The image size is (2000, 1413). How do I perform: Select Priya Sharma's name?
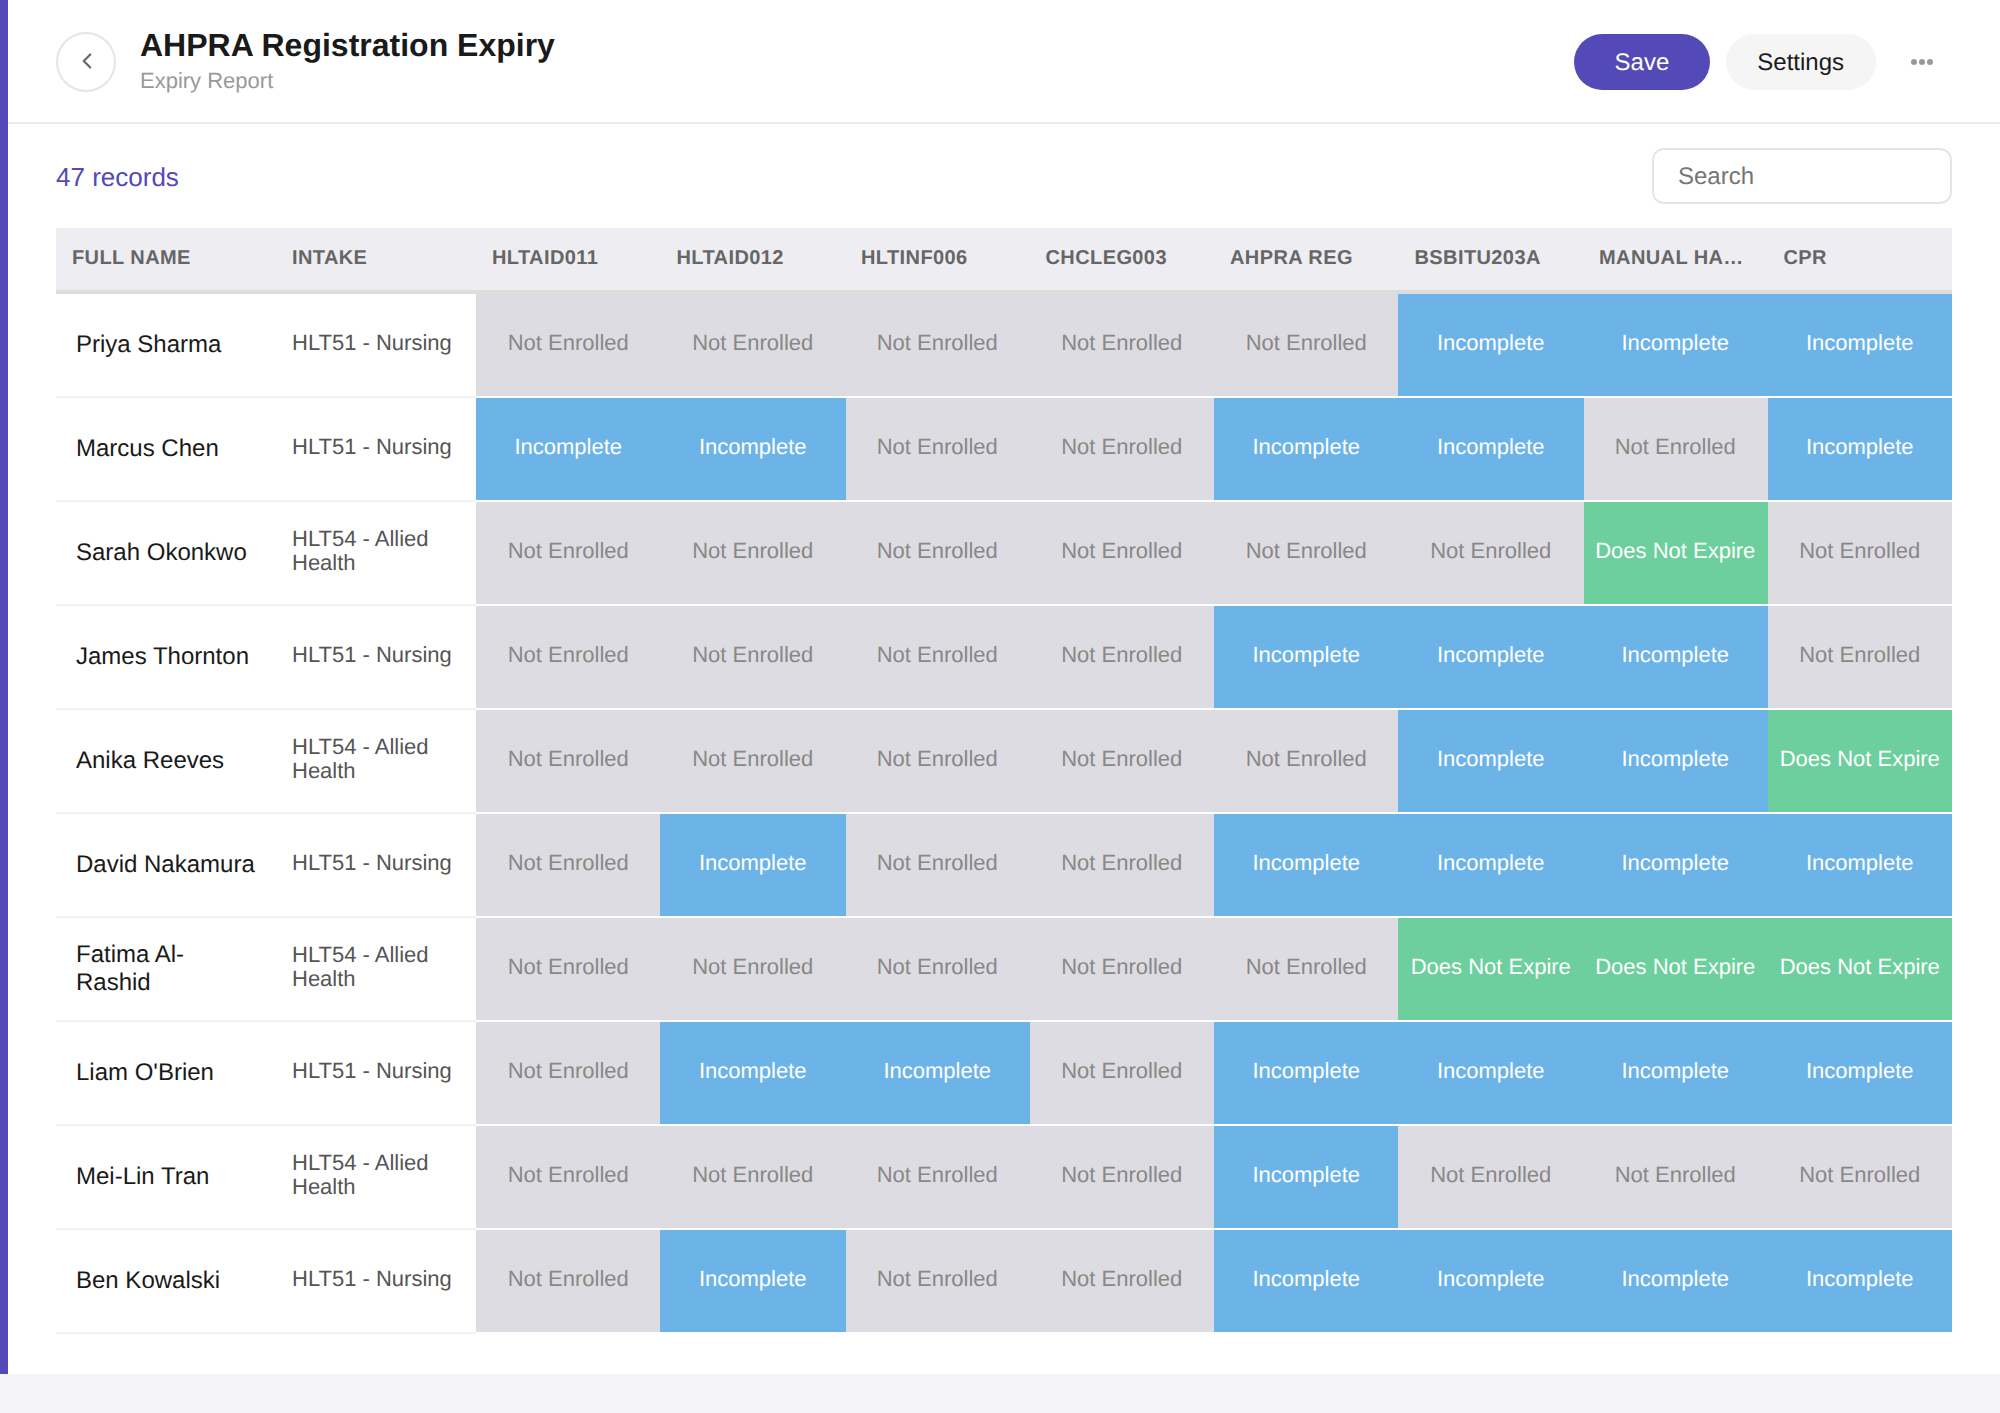tap(149, 344)
